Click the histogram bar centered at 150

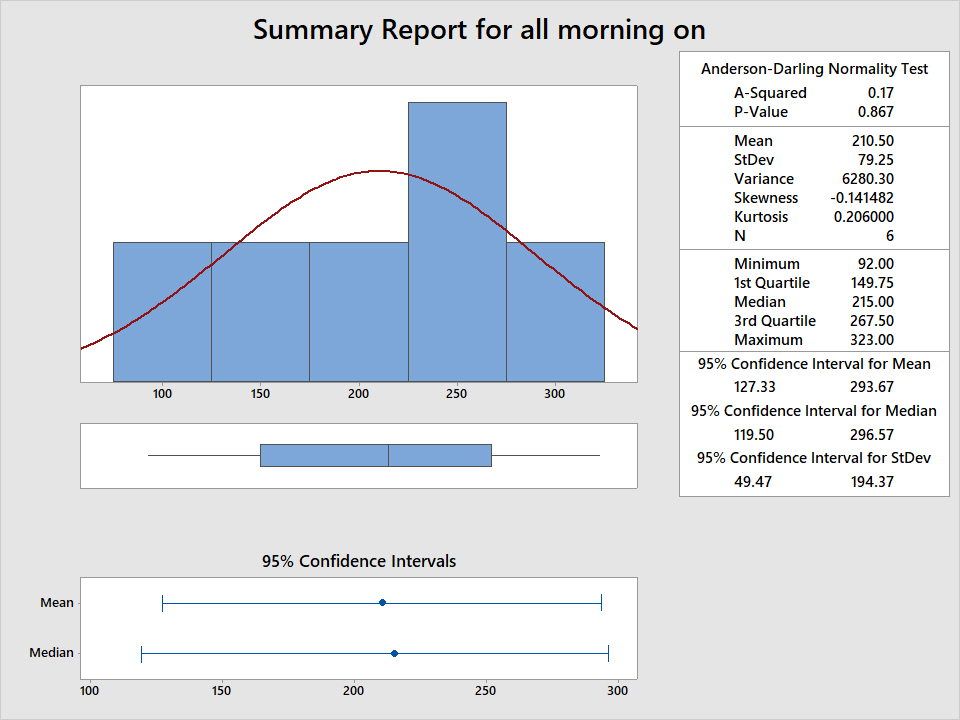(x=260, y=312)
